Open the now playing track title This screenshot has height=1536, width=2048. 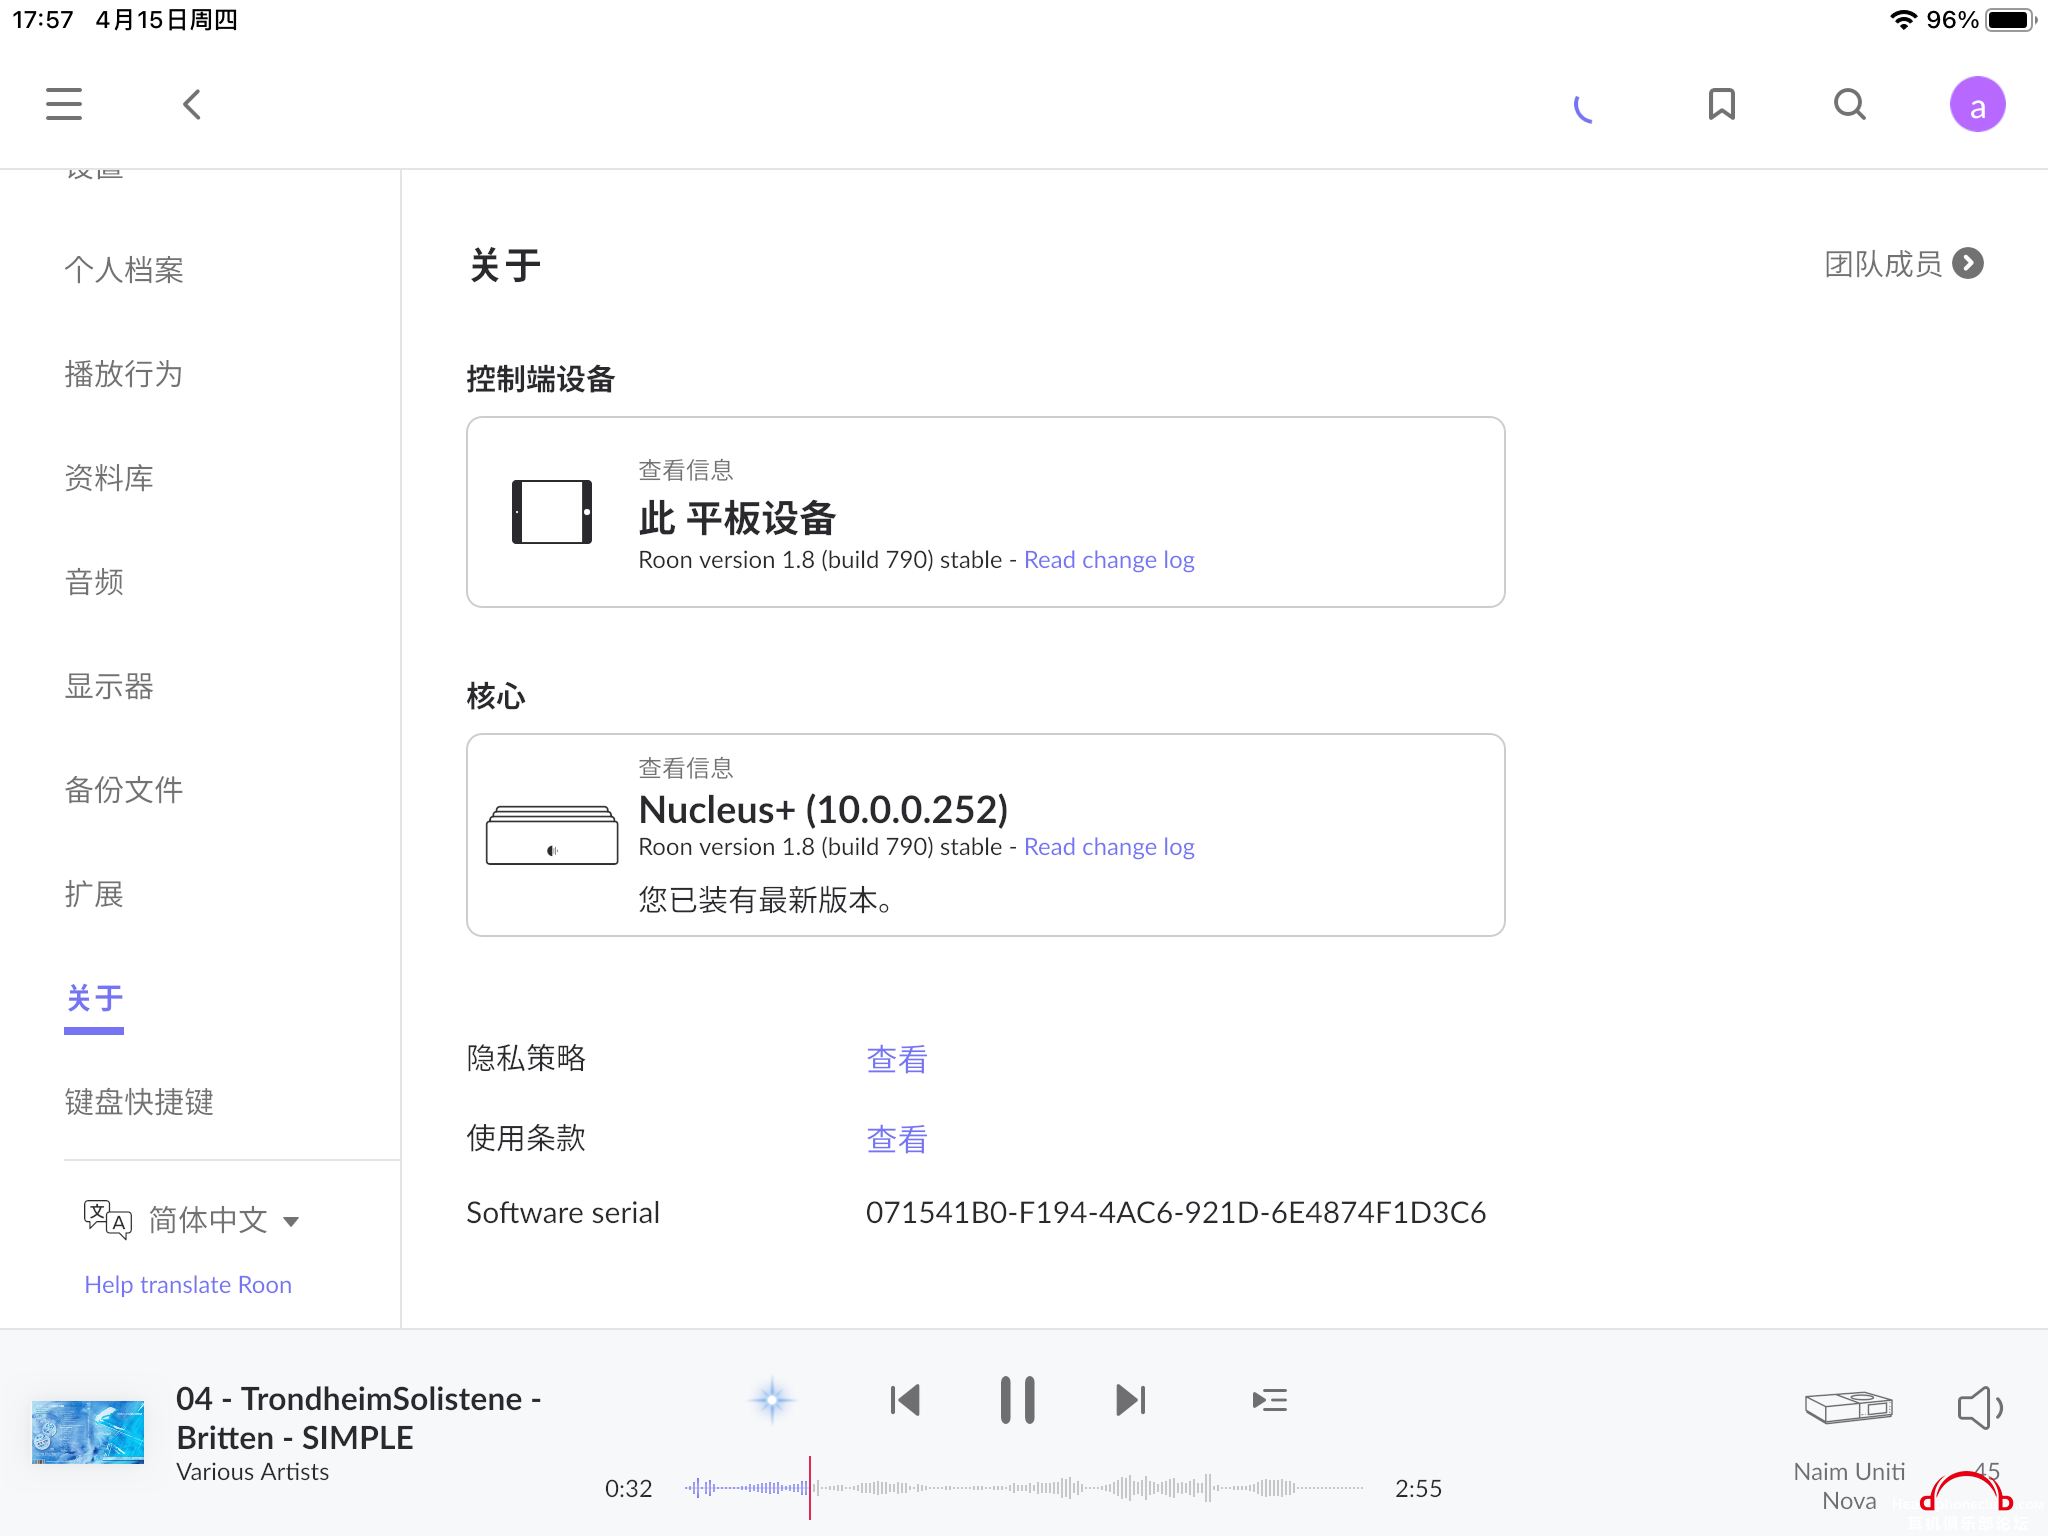coord(359,1418)
